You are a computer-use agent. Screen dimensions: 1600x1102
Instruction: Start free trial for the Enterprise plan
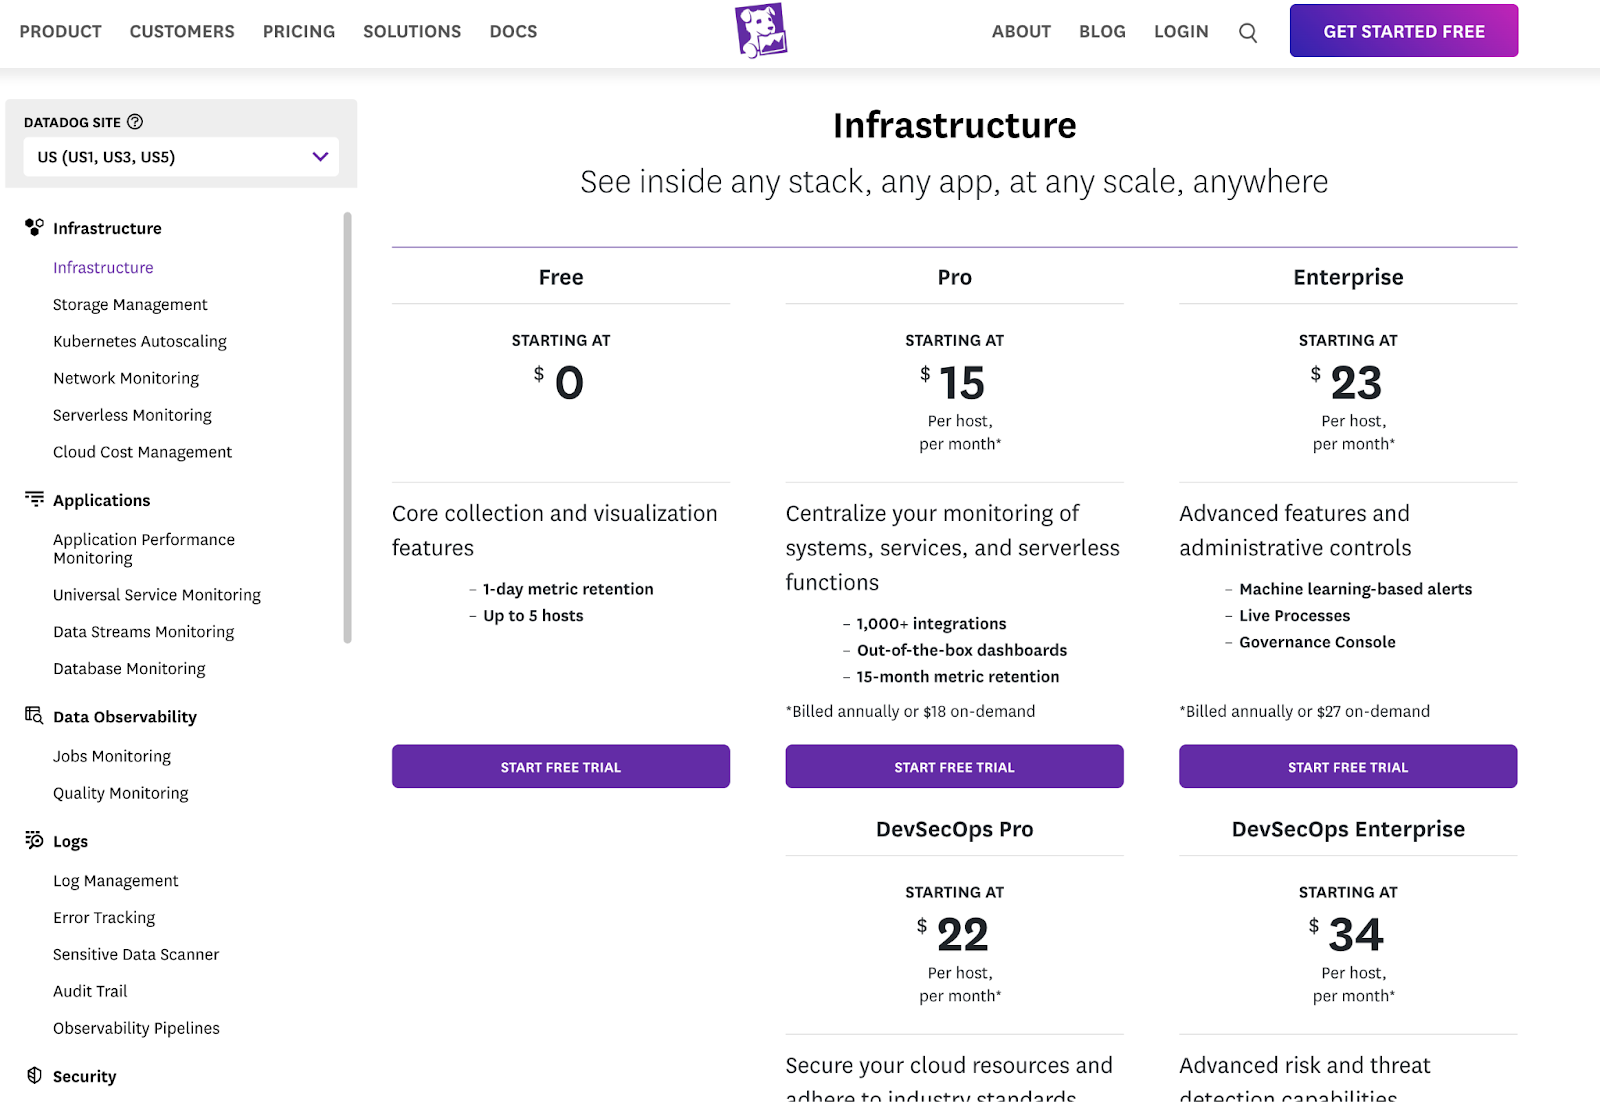click(1348, 766)
